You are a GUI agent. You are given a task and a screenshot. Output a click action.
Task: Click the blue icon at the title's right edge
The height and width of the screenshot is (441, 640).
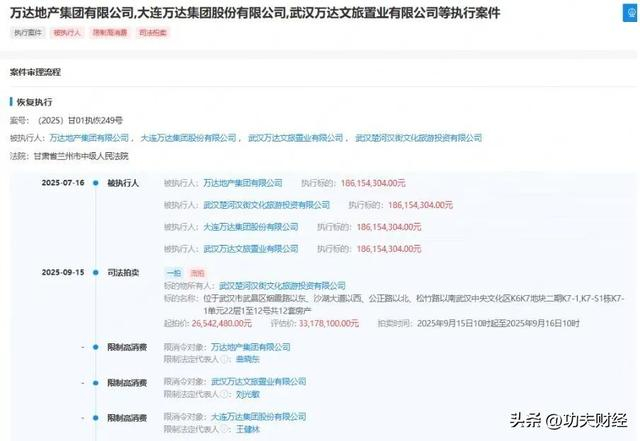(x=630, y=13)
